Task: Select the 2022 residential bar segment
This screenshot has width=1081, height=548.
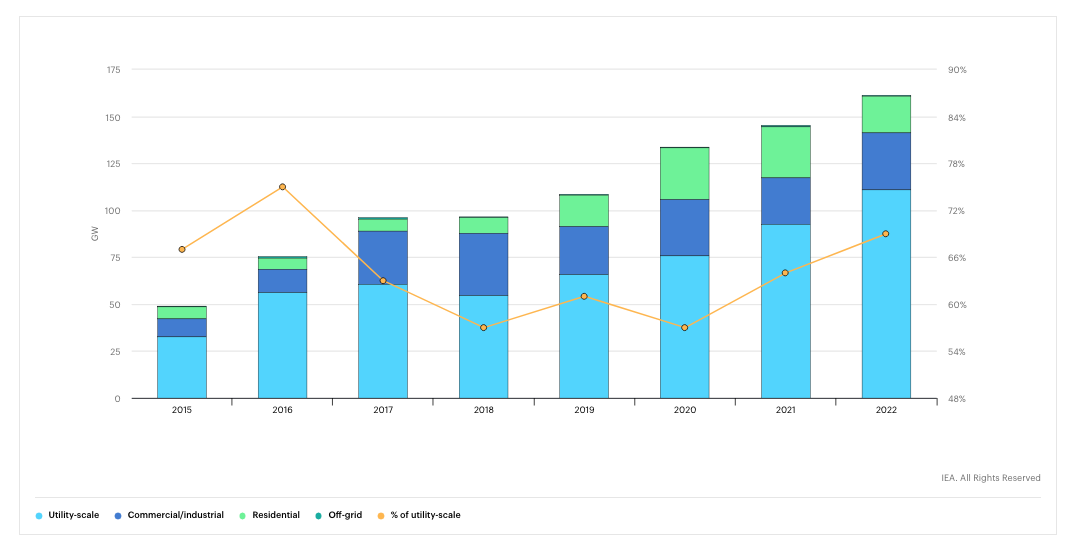Action: [887, 114]
